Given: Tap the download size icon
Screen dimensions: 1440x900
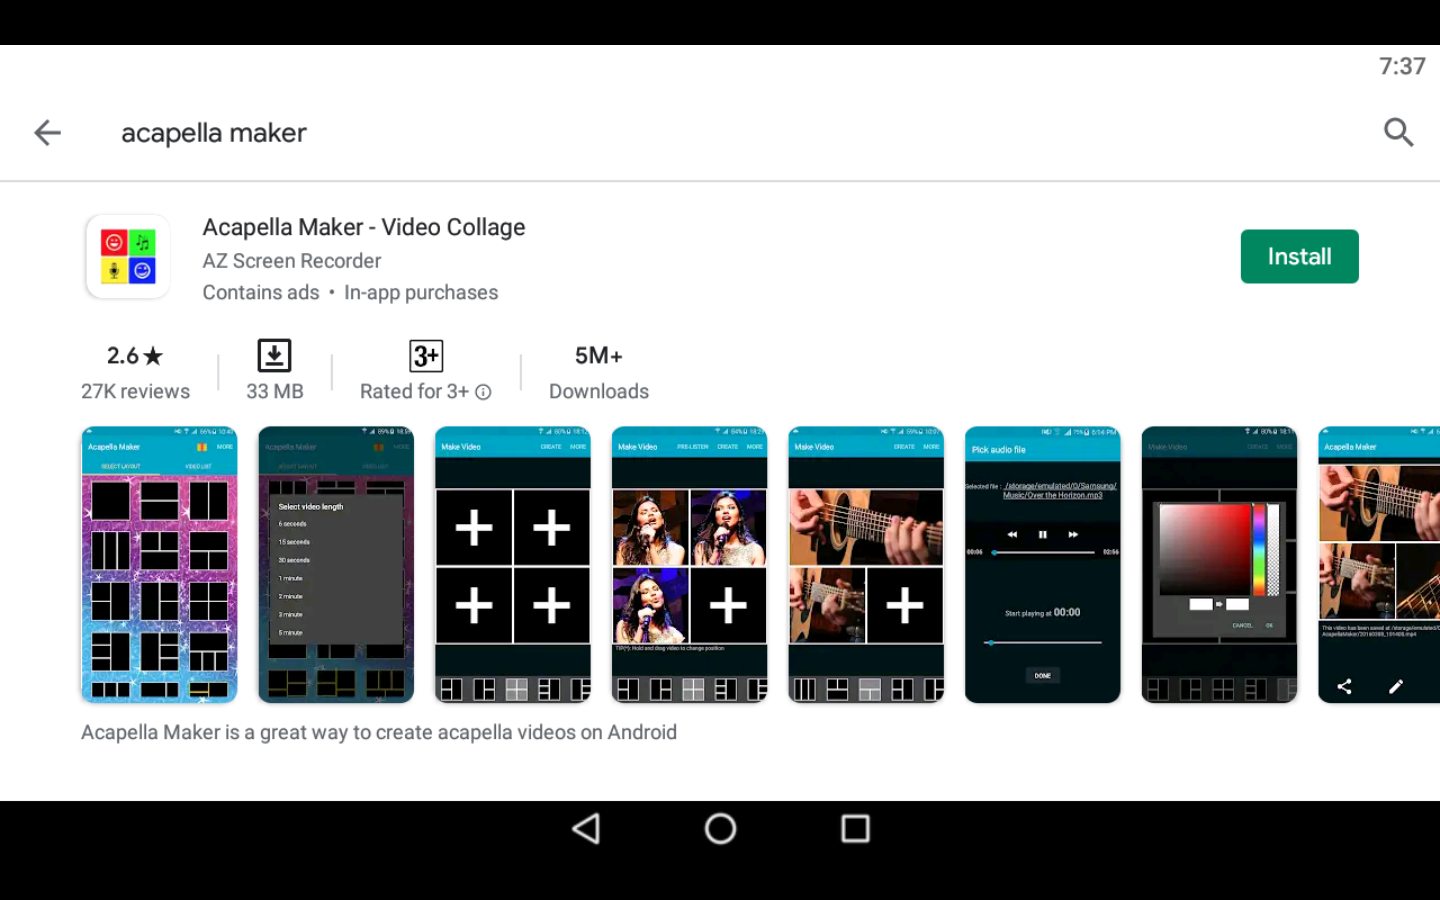Looking at the screenshot, I should [x=274, y=355].
